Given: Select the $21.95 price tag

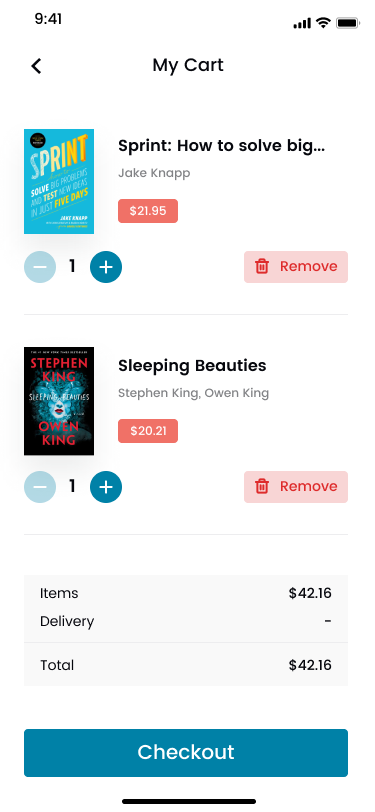Looking at the screenshot, I should tap(148, 211).
